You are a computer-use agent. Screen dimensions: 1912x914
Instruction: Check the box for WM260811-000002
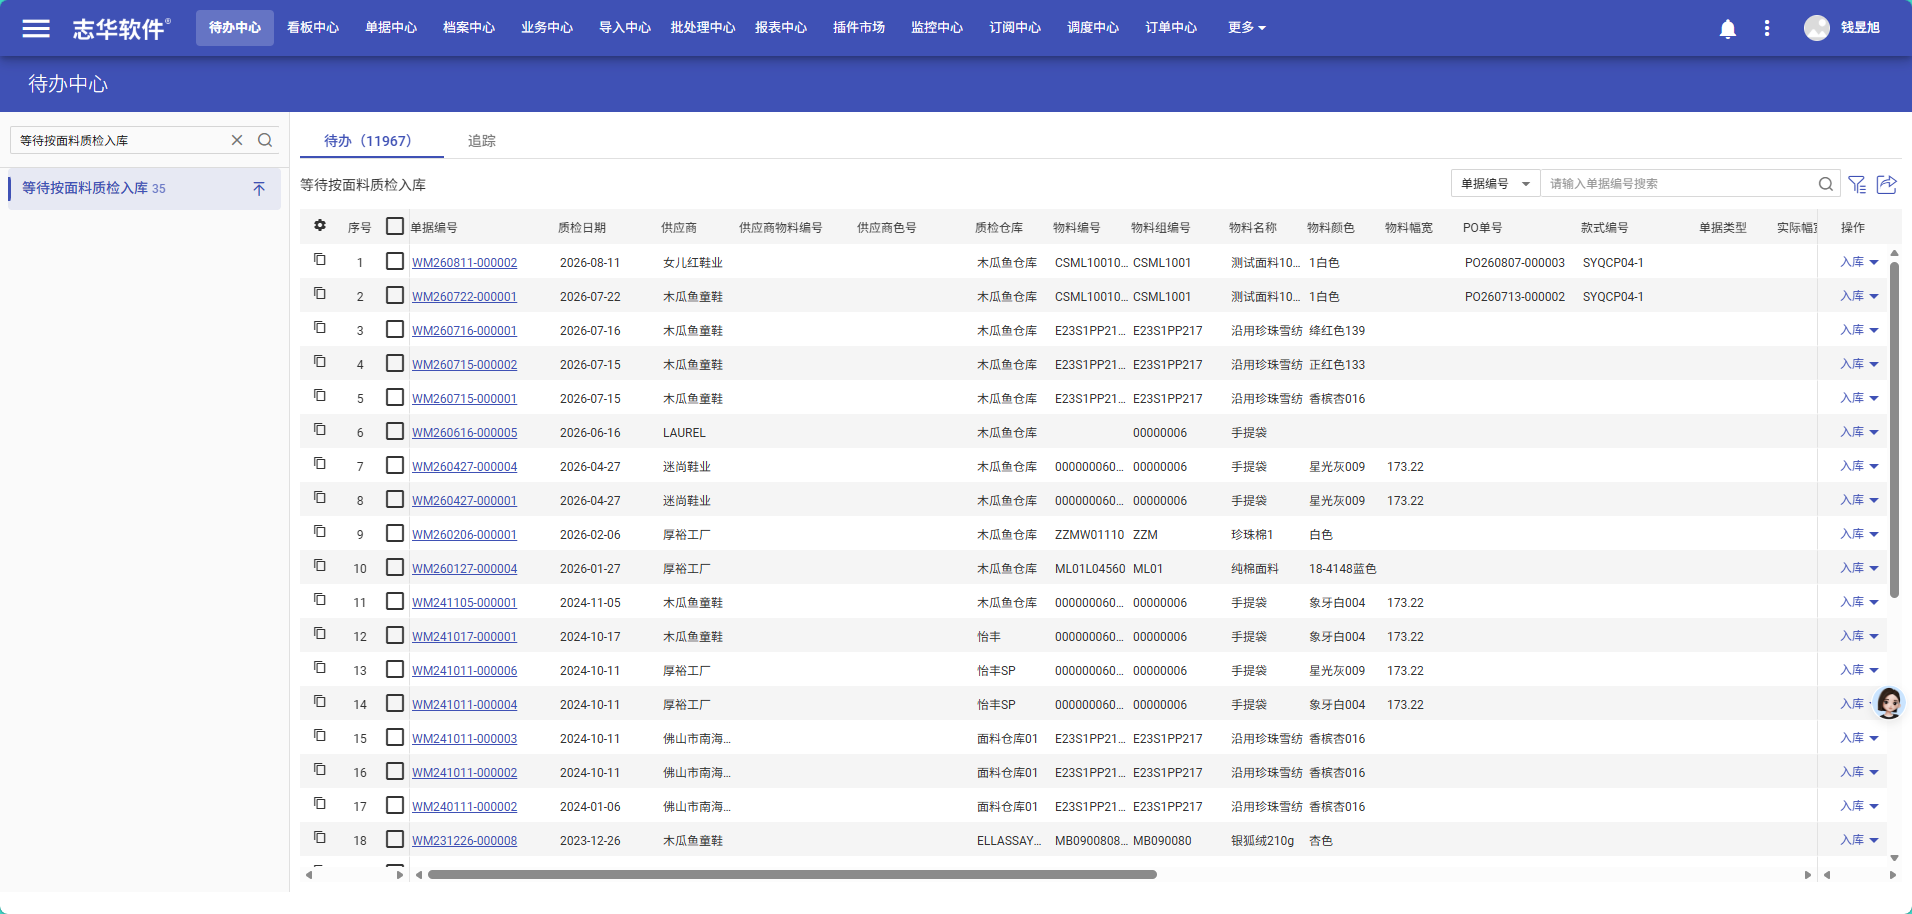[x=395, y=261]
